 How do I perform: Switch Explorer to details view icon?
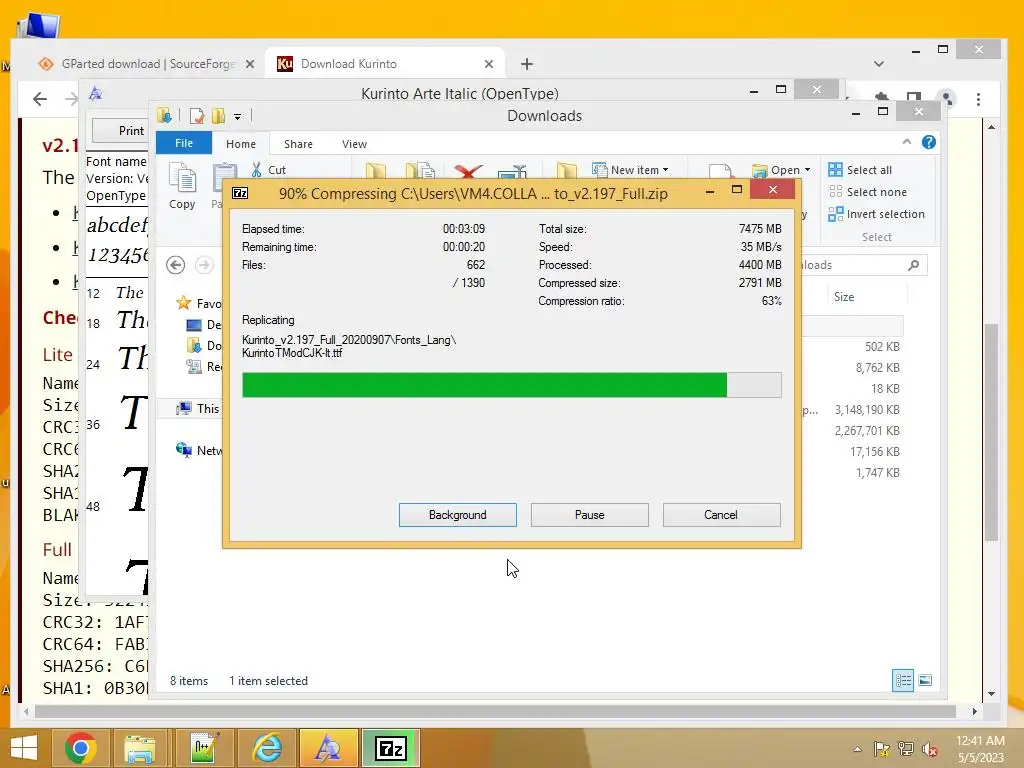(903, 680)
